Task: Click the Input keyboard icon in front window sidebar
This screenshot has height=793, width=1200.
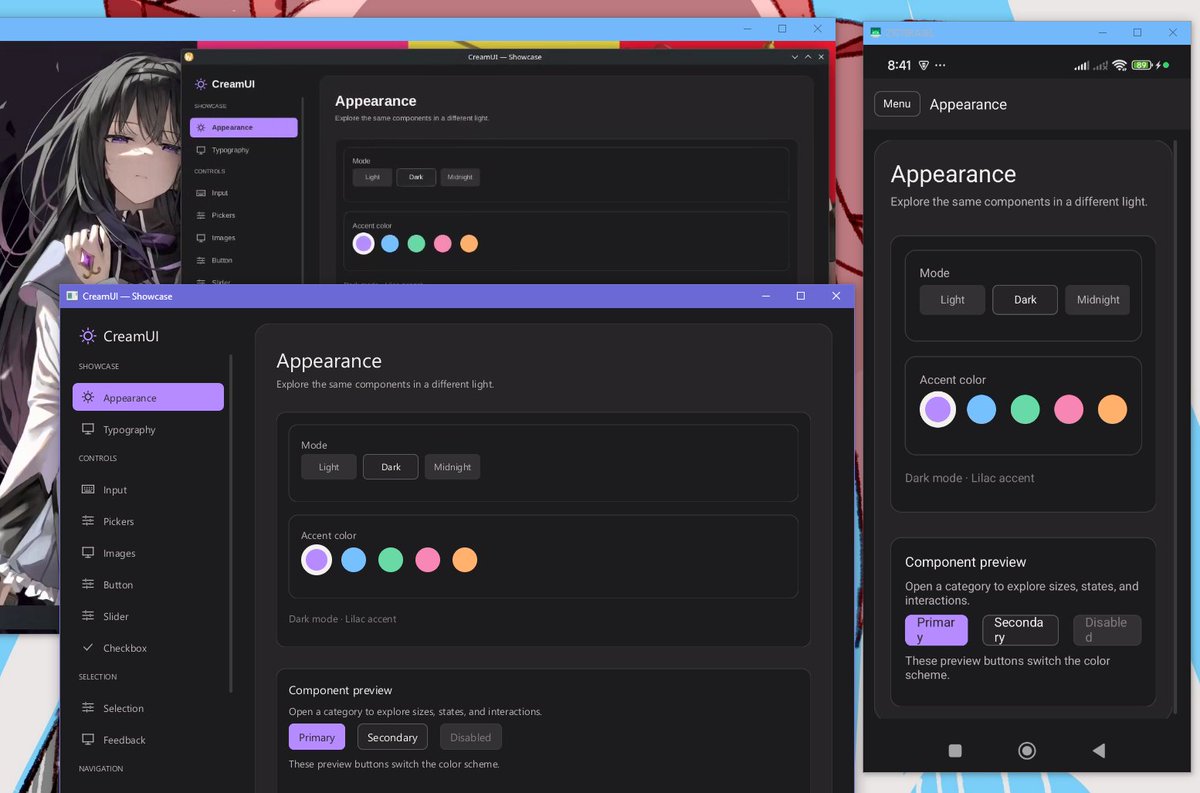Action: (x=88, y=490)
